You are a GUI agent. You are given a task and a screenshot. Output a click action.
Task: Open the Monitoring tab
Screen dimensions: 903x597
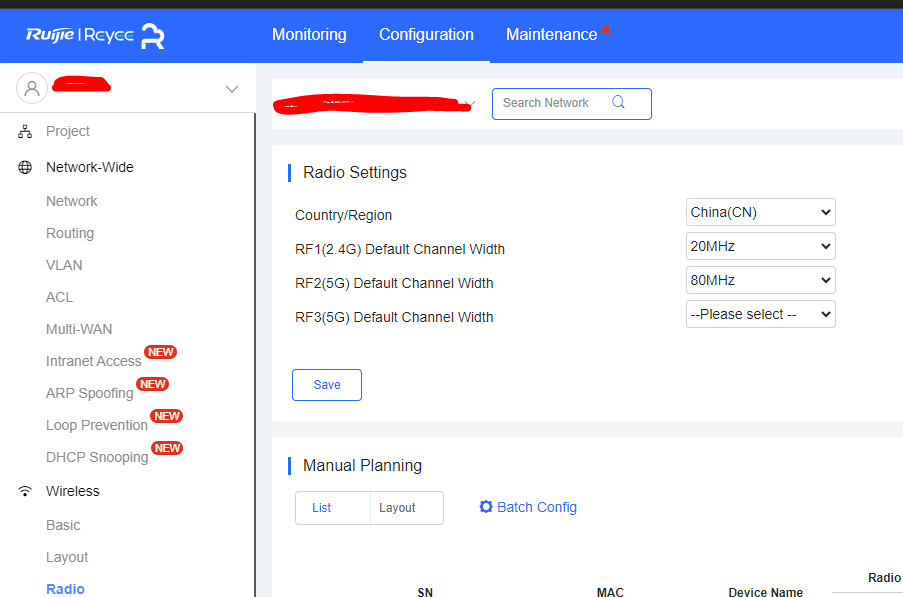309,35
